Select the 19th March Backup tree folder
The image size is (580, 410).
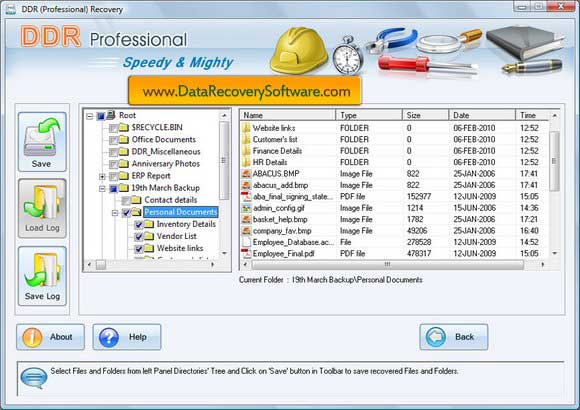click(x=166, y=188)
